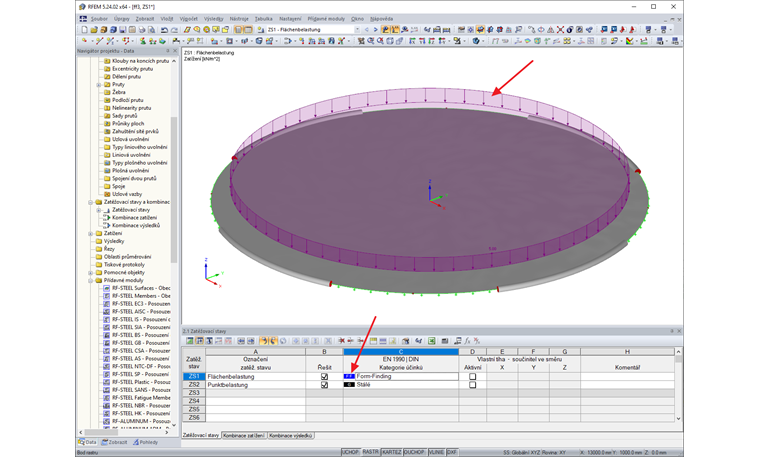This screenshot has height=457, width=760.
Task: Toggle OUCHOP object snap in status bar
Action: [414, 452]
